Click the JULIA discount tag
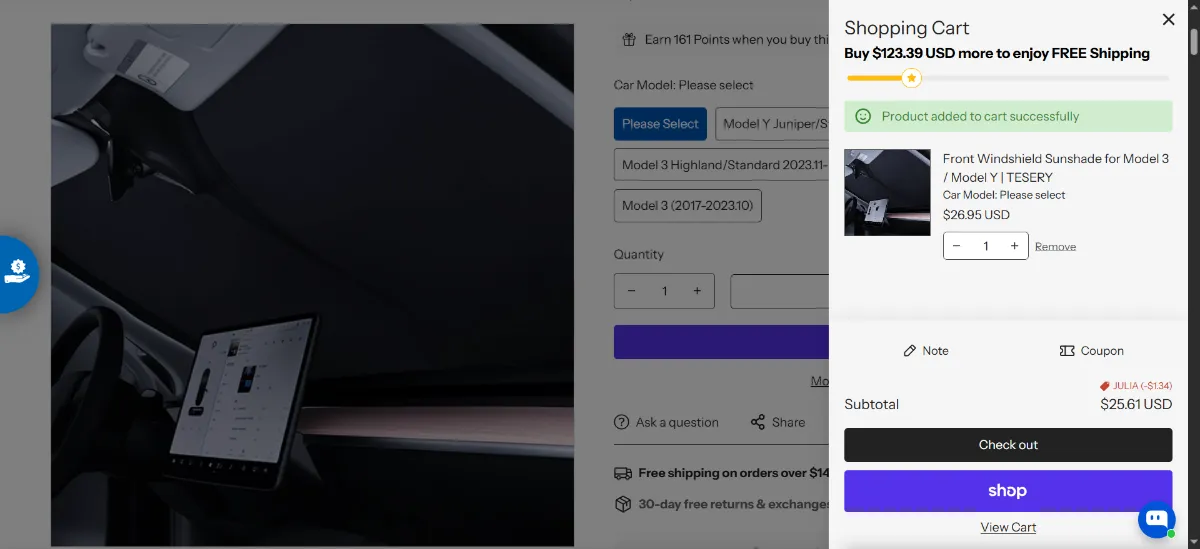 (x=1135, y=385)
